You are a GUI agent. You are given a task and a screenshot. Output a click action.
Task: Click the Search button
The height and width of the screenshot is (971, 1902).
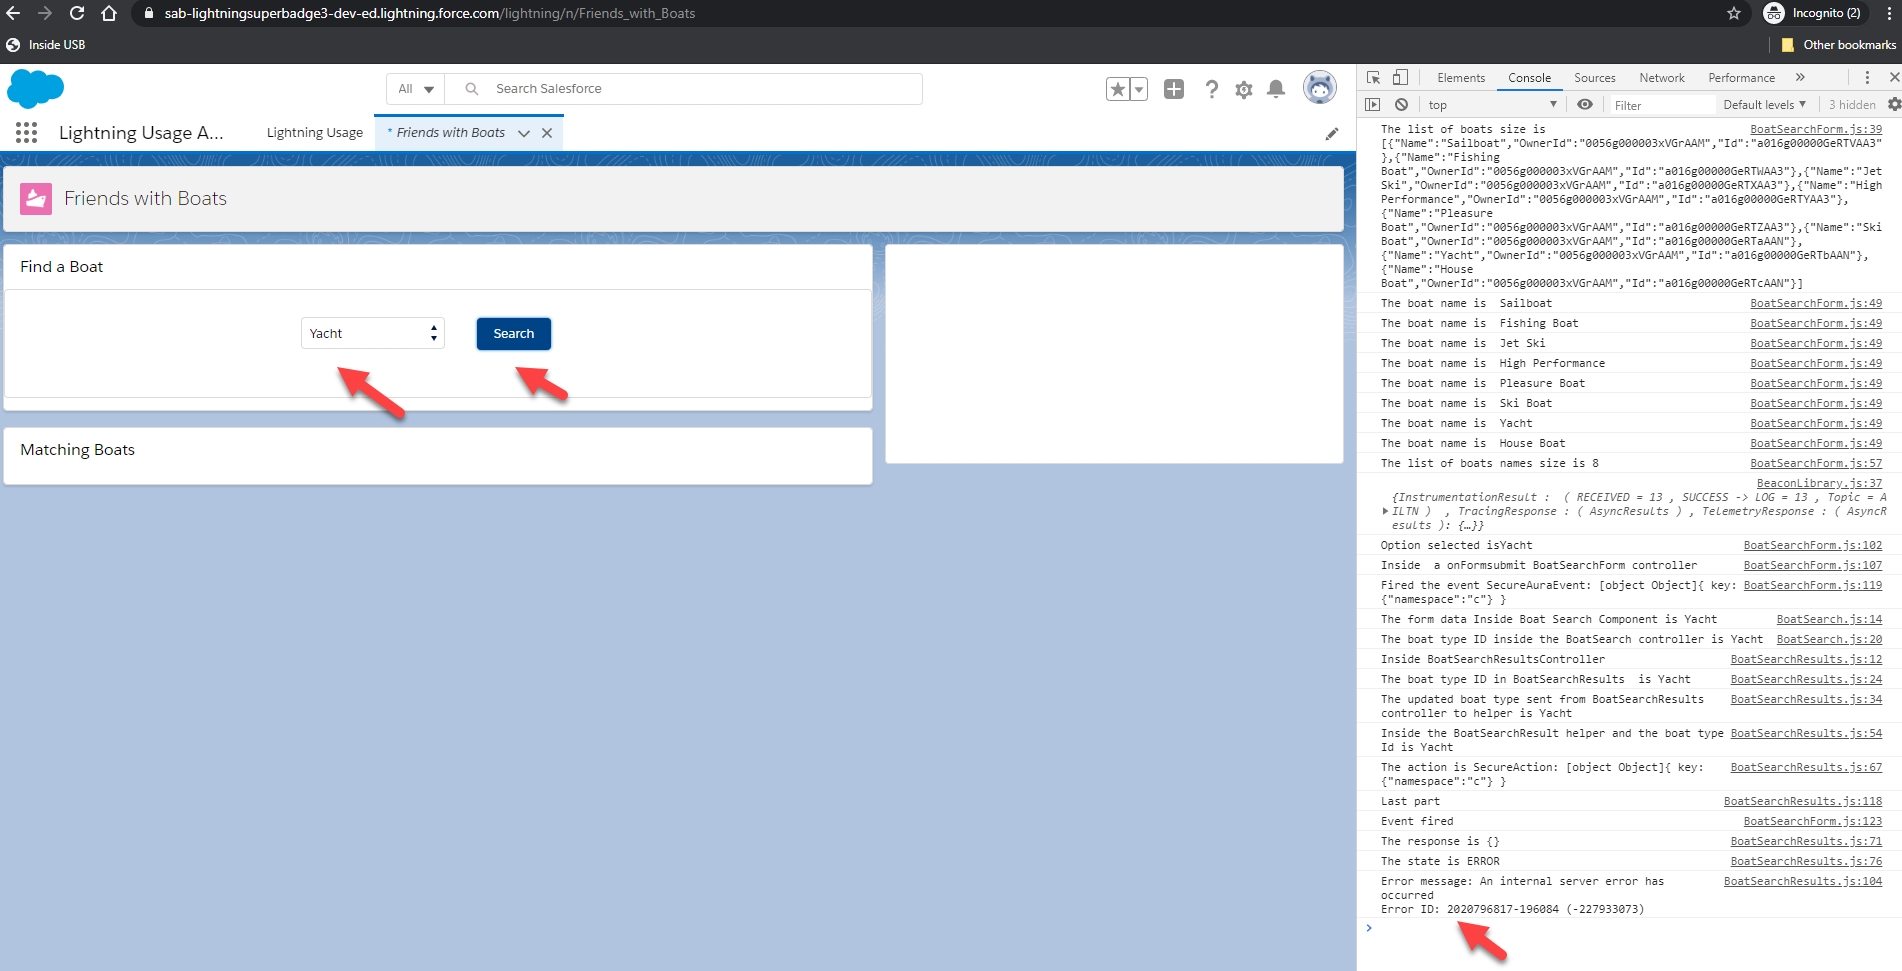[x=514, y=334]
